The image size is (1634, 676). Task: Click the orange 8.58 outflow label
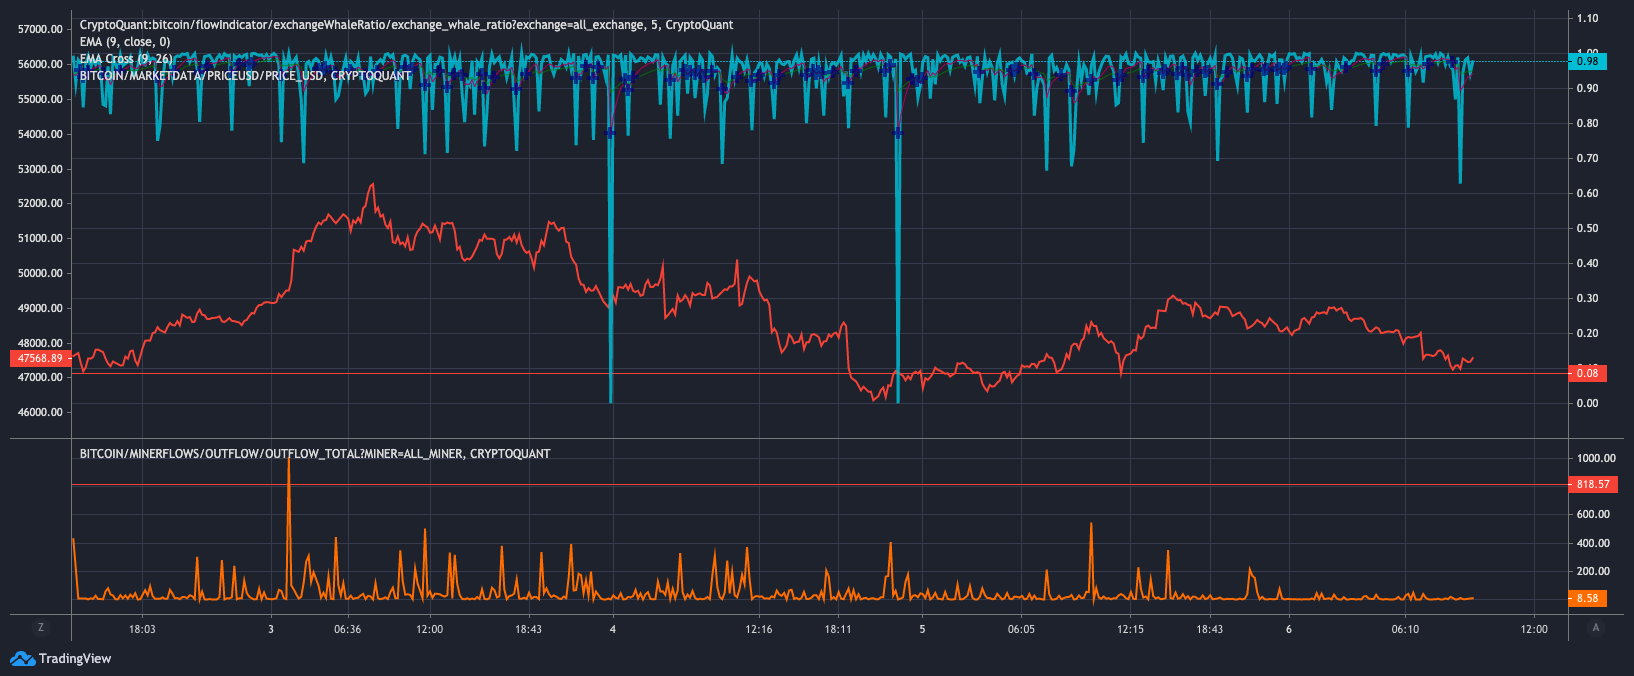1587,598
